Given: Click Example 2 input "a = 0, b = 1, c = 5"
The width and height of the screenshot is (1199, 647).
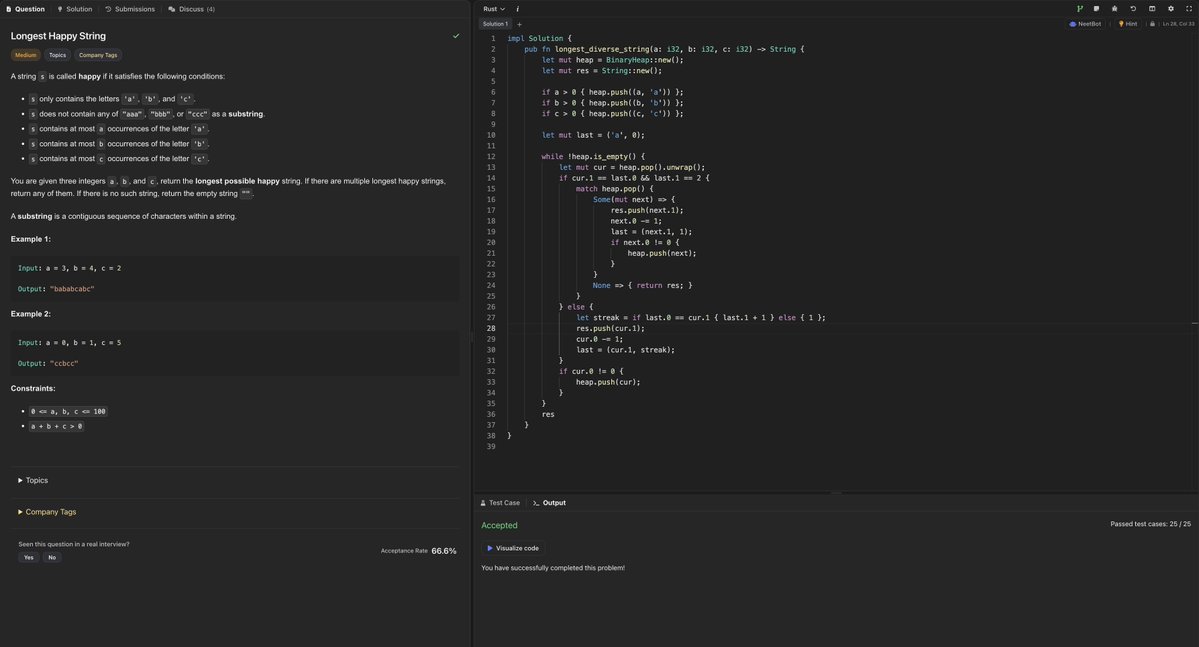Looking at the screenshot, I should tap(83, 343).
